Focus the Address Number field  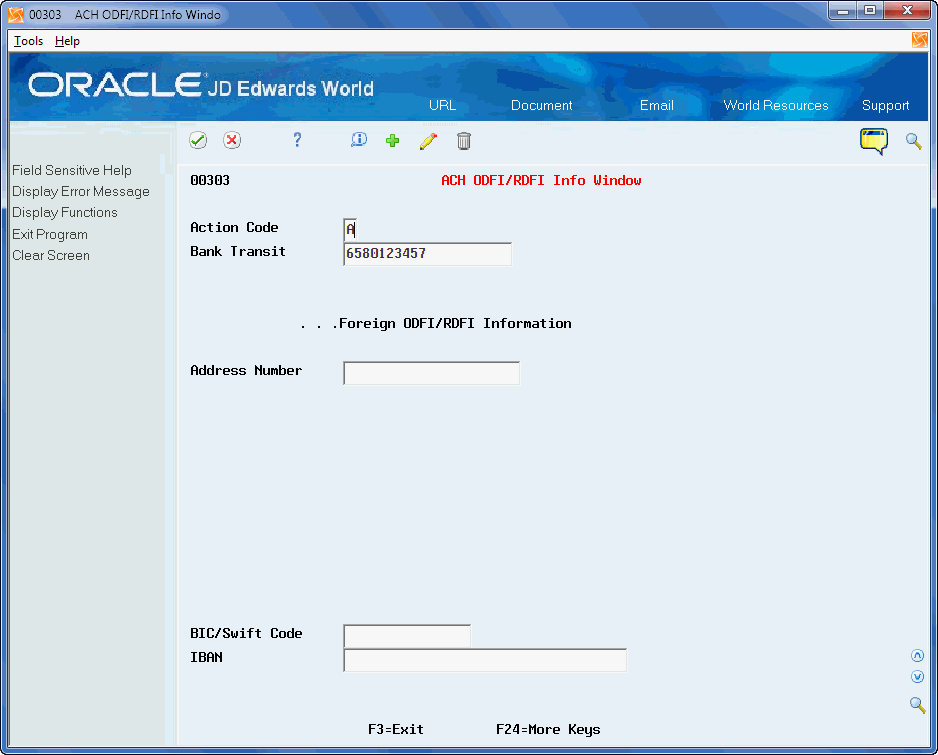pyautogui.click(x=431, y=373)
